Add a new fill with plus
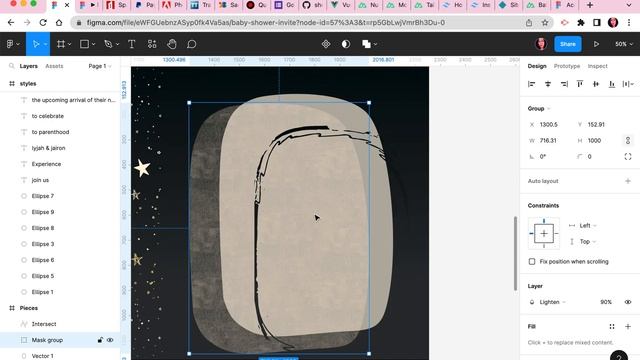Viewport: 640px width, 360px height. point(628,327)
